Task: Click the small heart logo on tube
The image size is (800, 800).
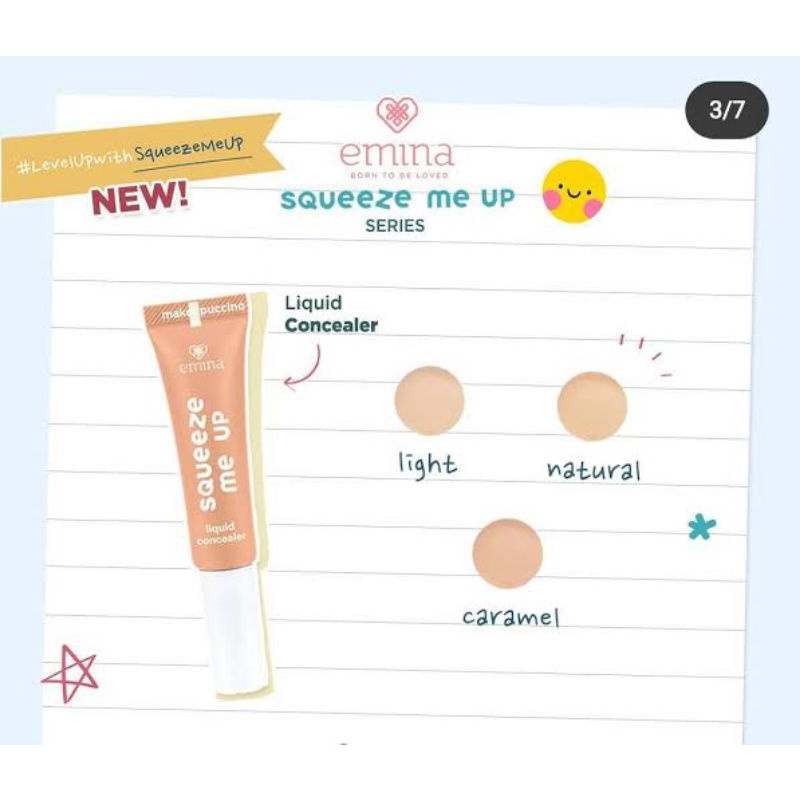Action: (198, 352)
